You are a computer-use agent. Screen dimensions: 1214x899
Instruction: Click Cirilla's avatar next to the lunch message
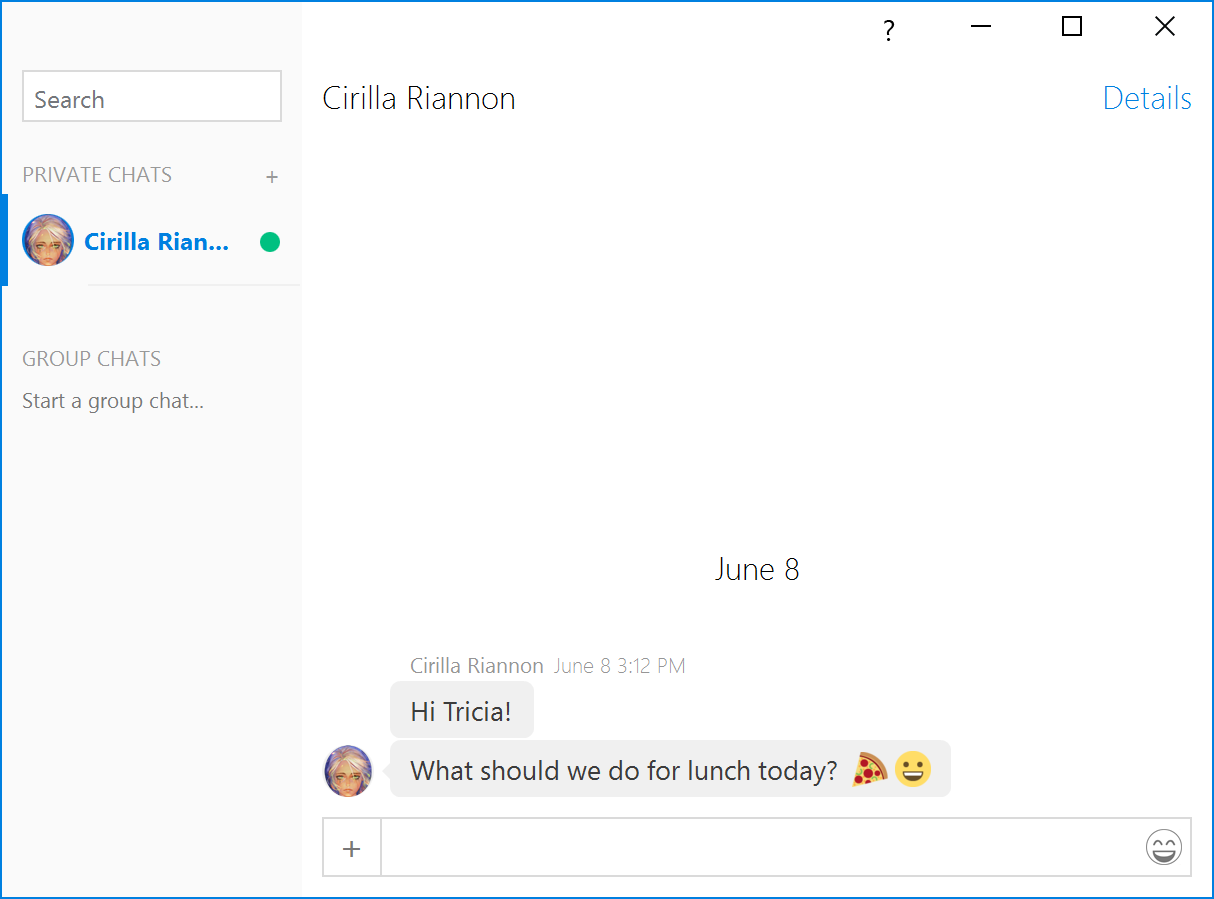click(348, 771)
